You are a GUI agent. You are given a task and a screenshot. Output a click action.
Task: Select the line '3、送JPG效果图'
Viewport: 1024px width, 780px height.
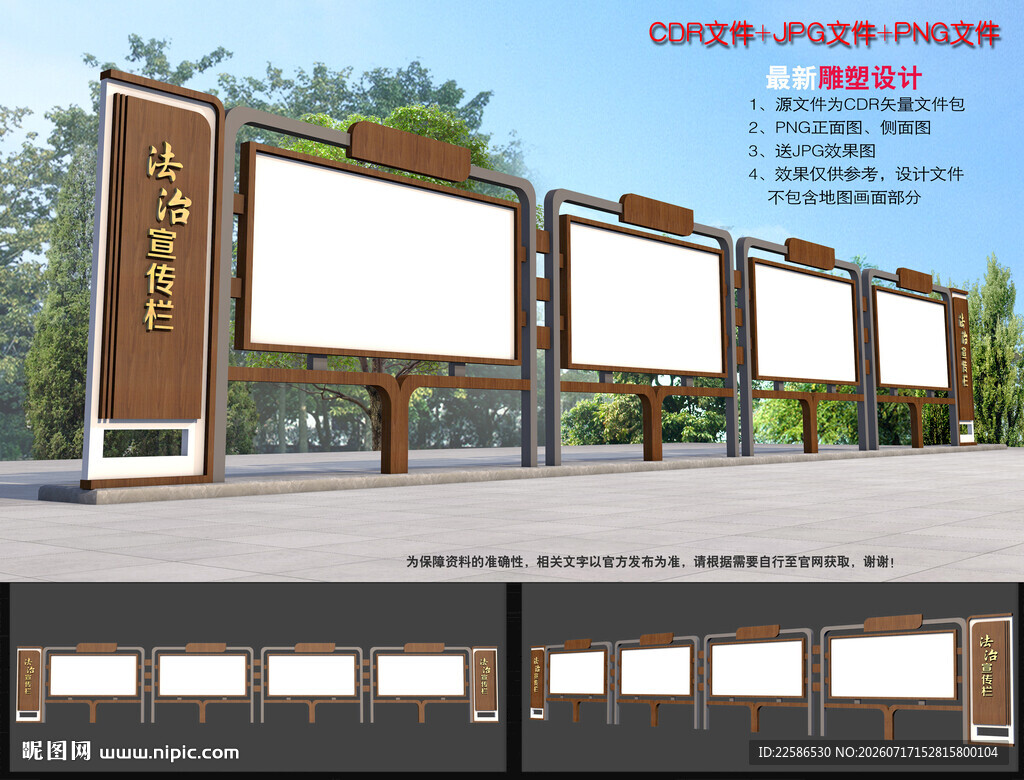[812, 151]
